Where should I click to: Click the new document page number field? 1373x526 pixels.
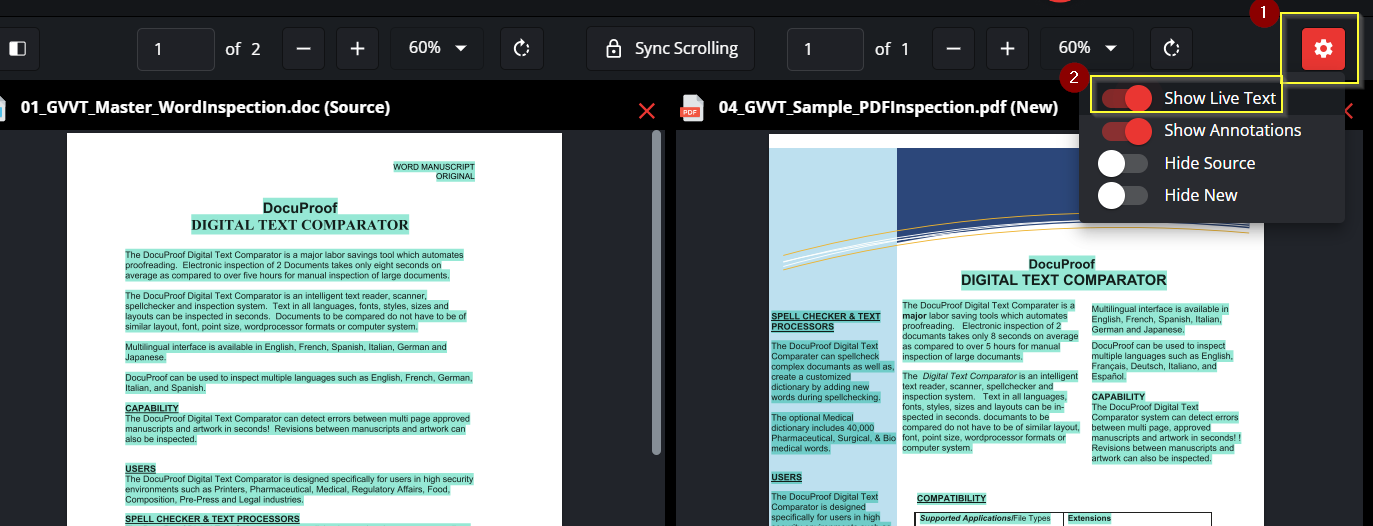[x=825, y=49]
